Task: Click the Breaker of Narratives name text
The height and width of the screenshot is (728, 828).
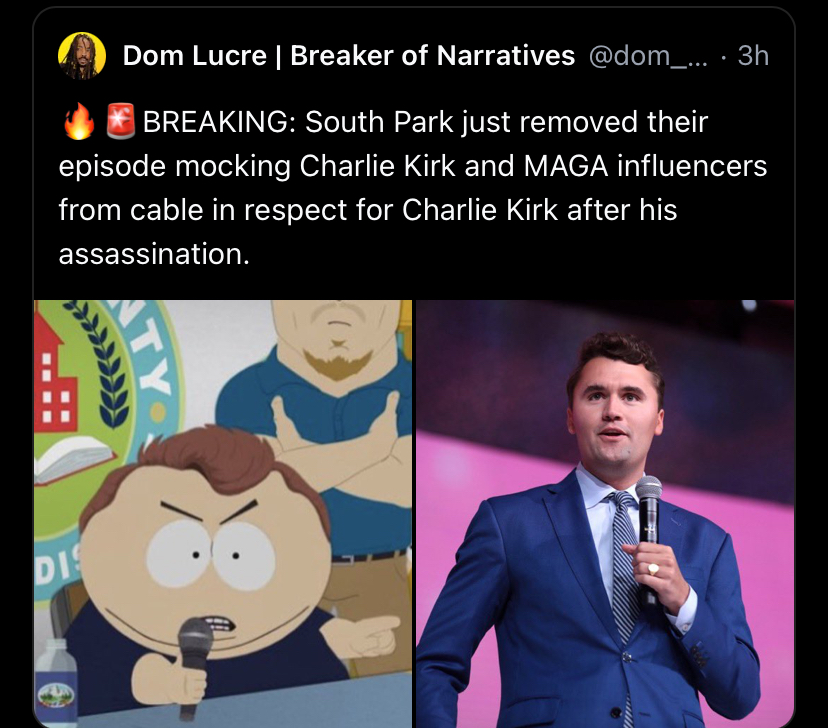Action: (432, 55)
